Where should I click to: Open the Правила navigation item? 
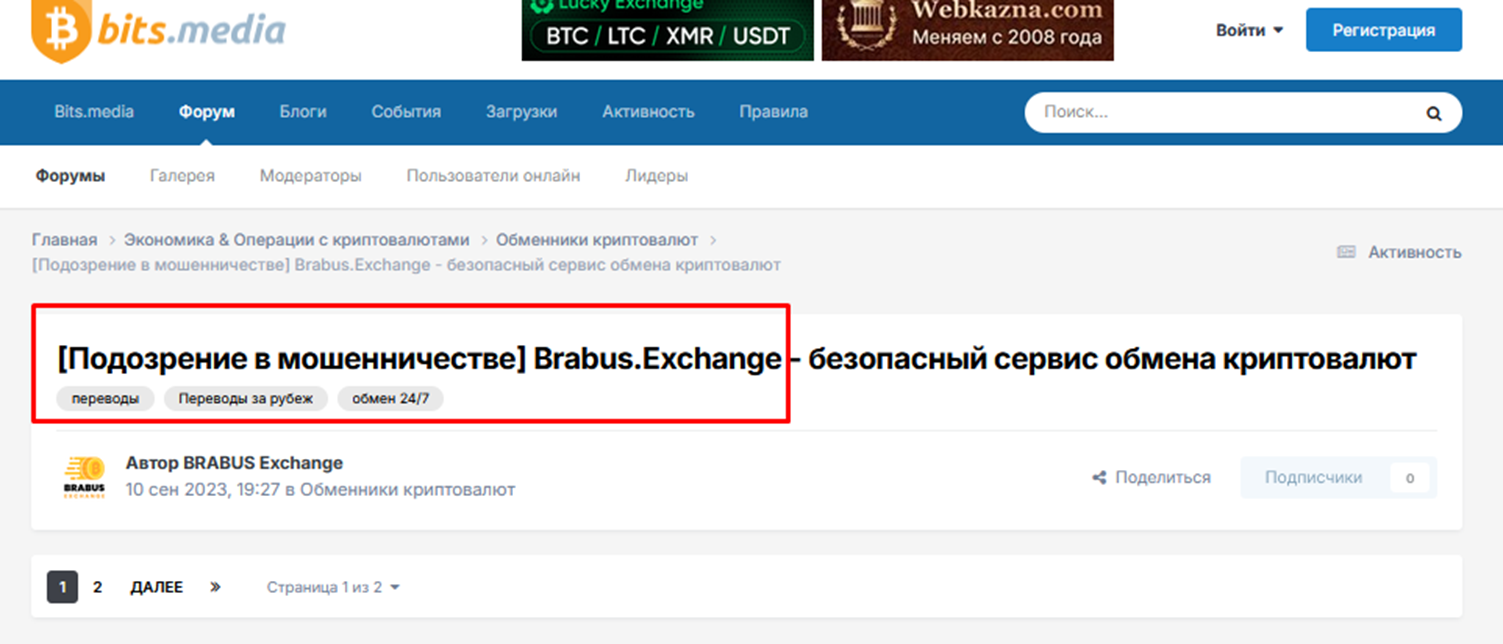point(773,112)
